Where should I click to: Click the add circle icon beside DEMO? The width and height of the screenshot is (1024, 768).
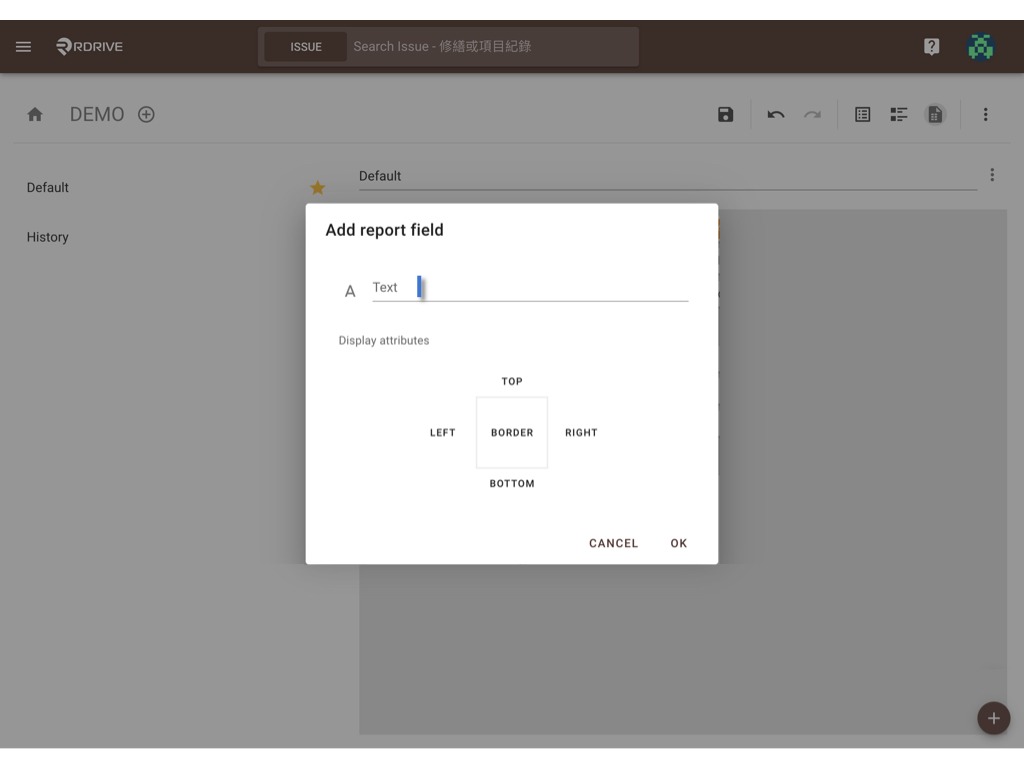146,114
